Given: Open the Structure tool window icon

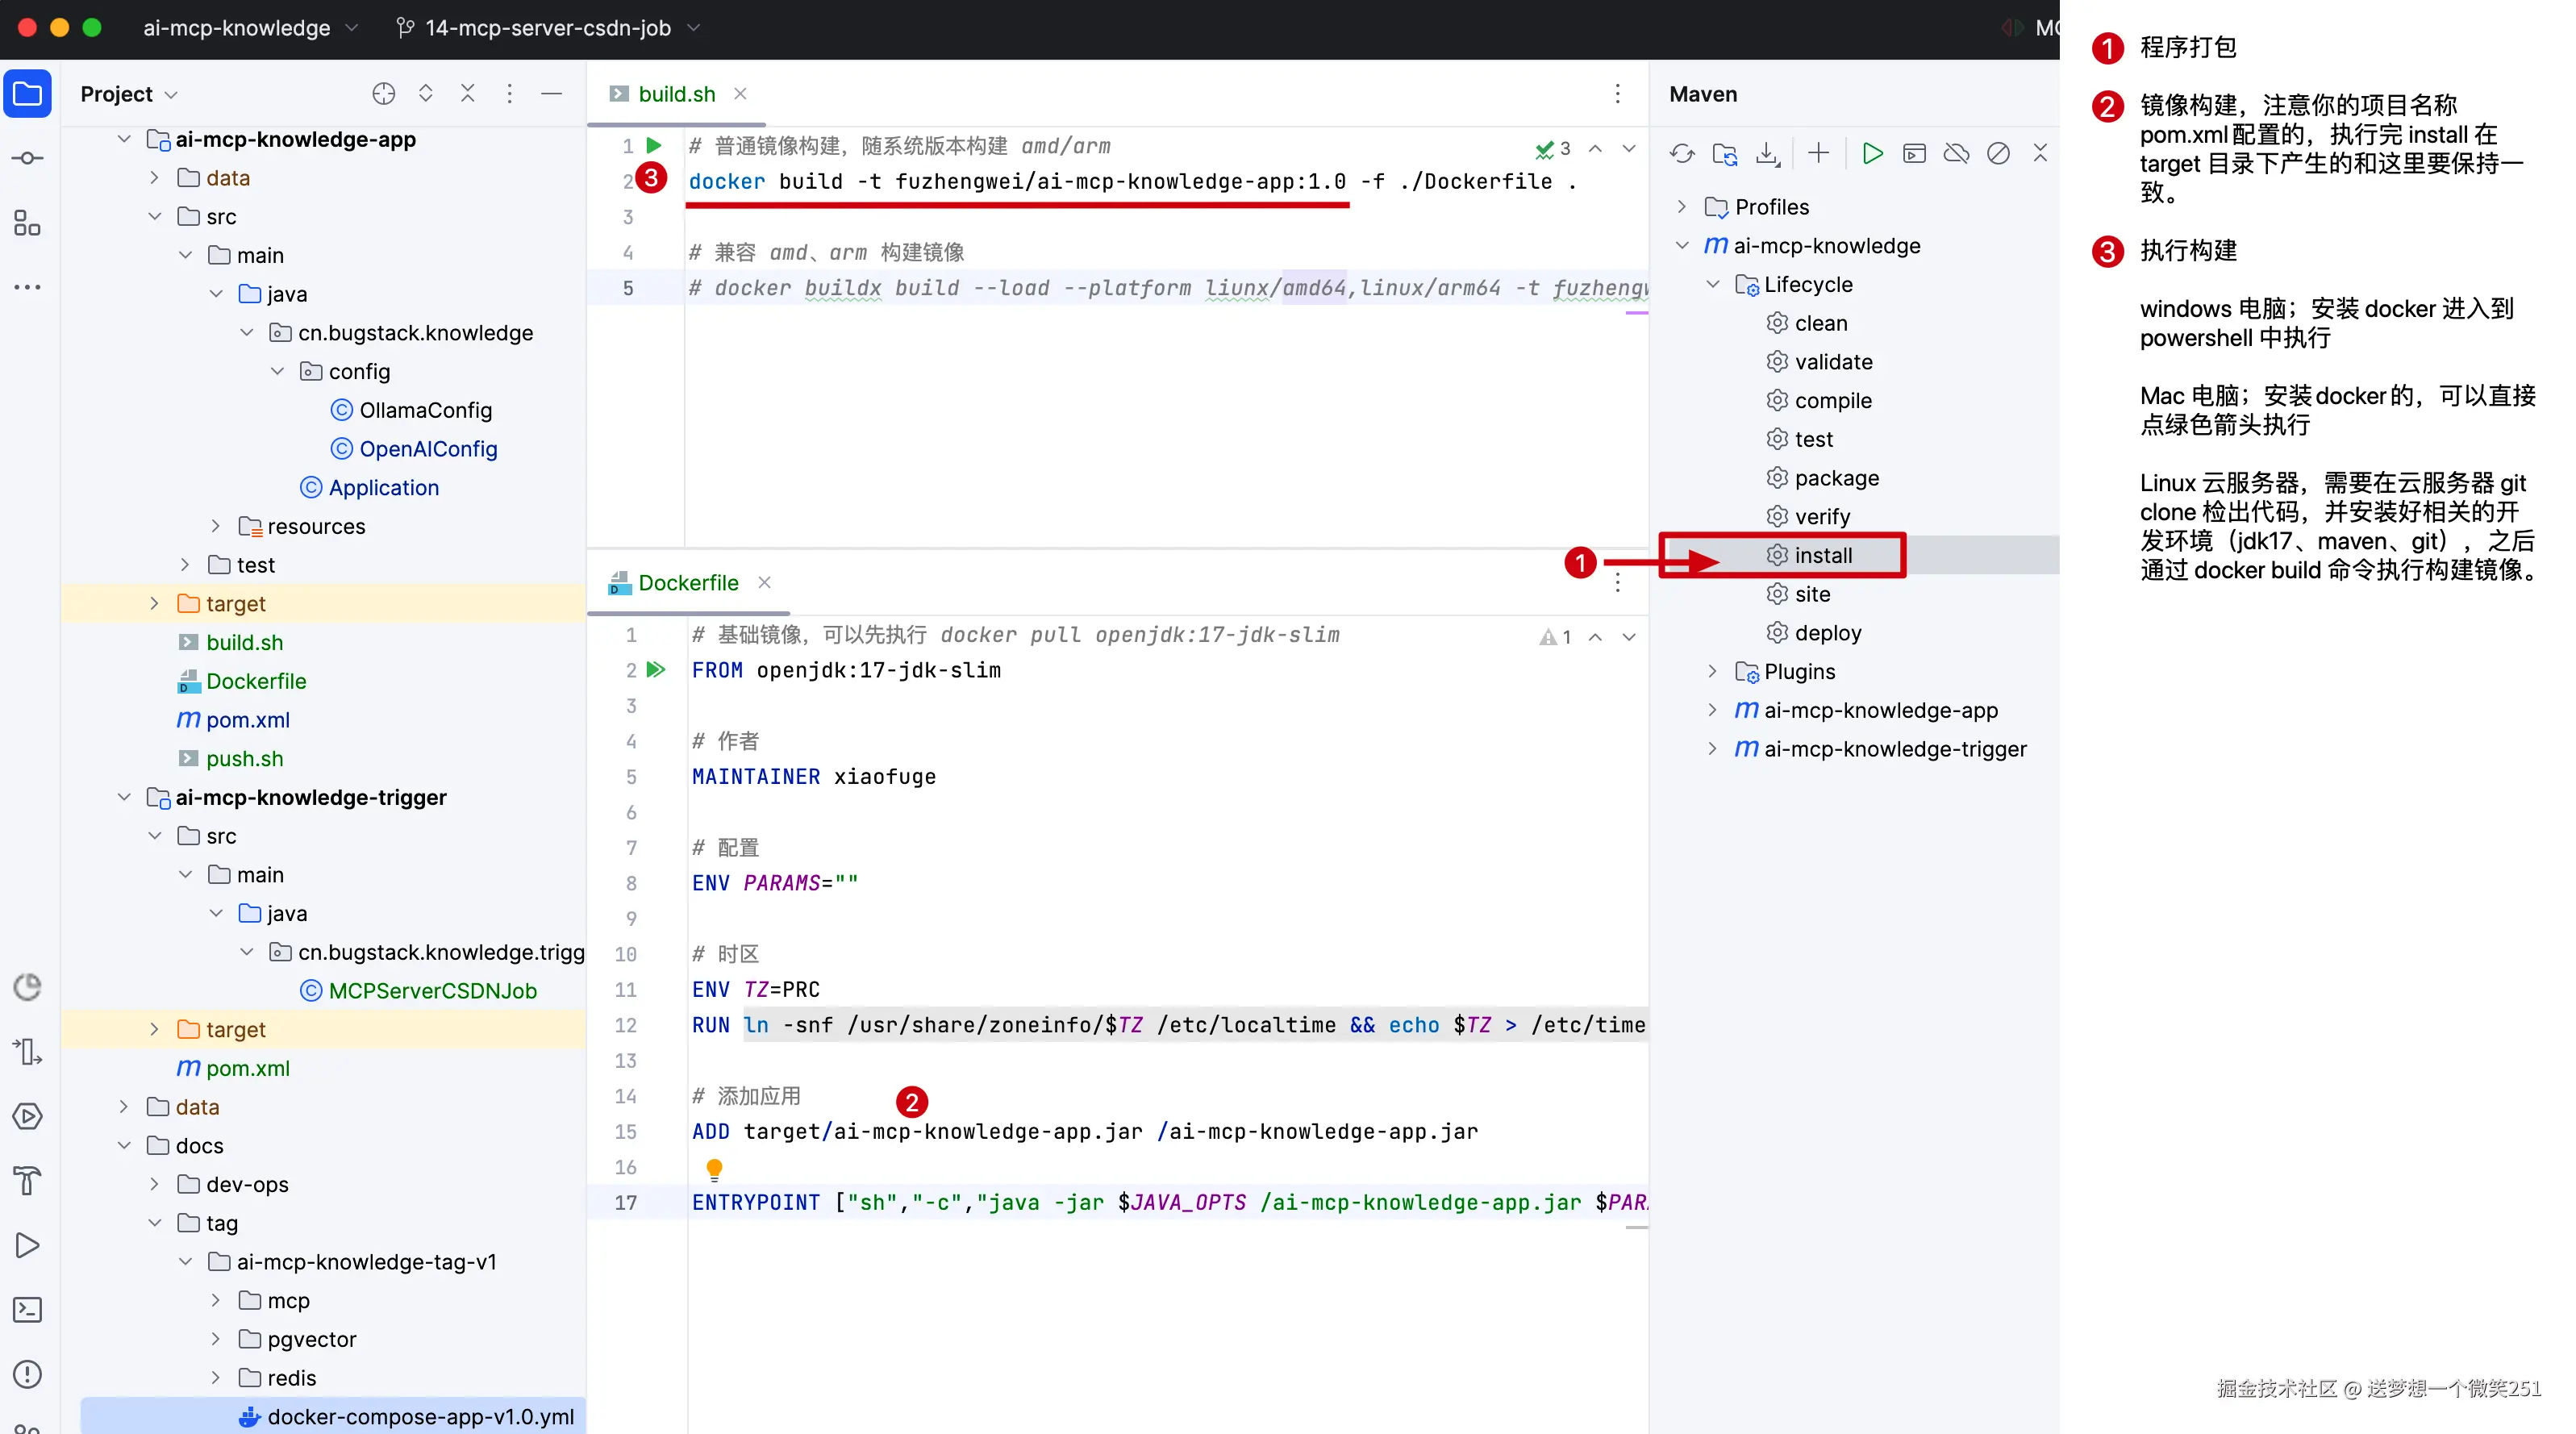Looking at the screenshot, I should point(28,223).
